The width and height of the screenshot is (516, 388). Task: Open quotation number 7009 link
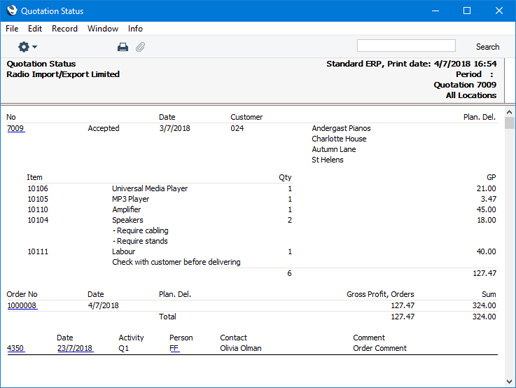tap(16, 128)
